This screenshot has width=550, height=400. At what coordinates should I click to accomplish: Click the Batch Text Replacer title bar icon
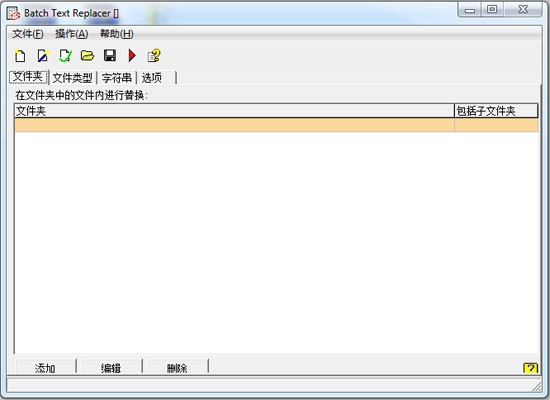[x=13, y=13]
